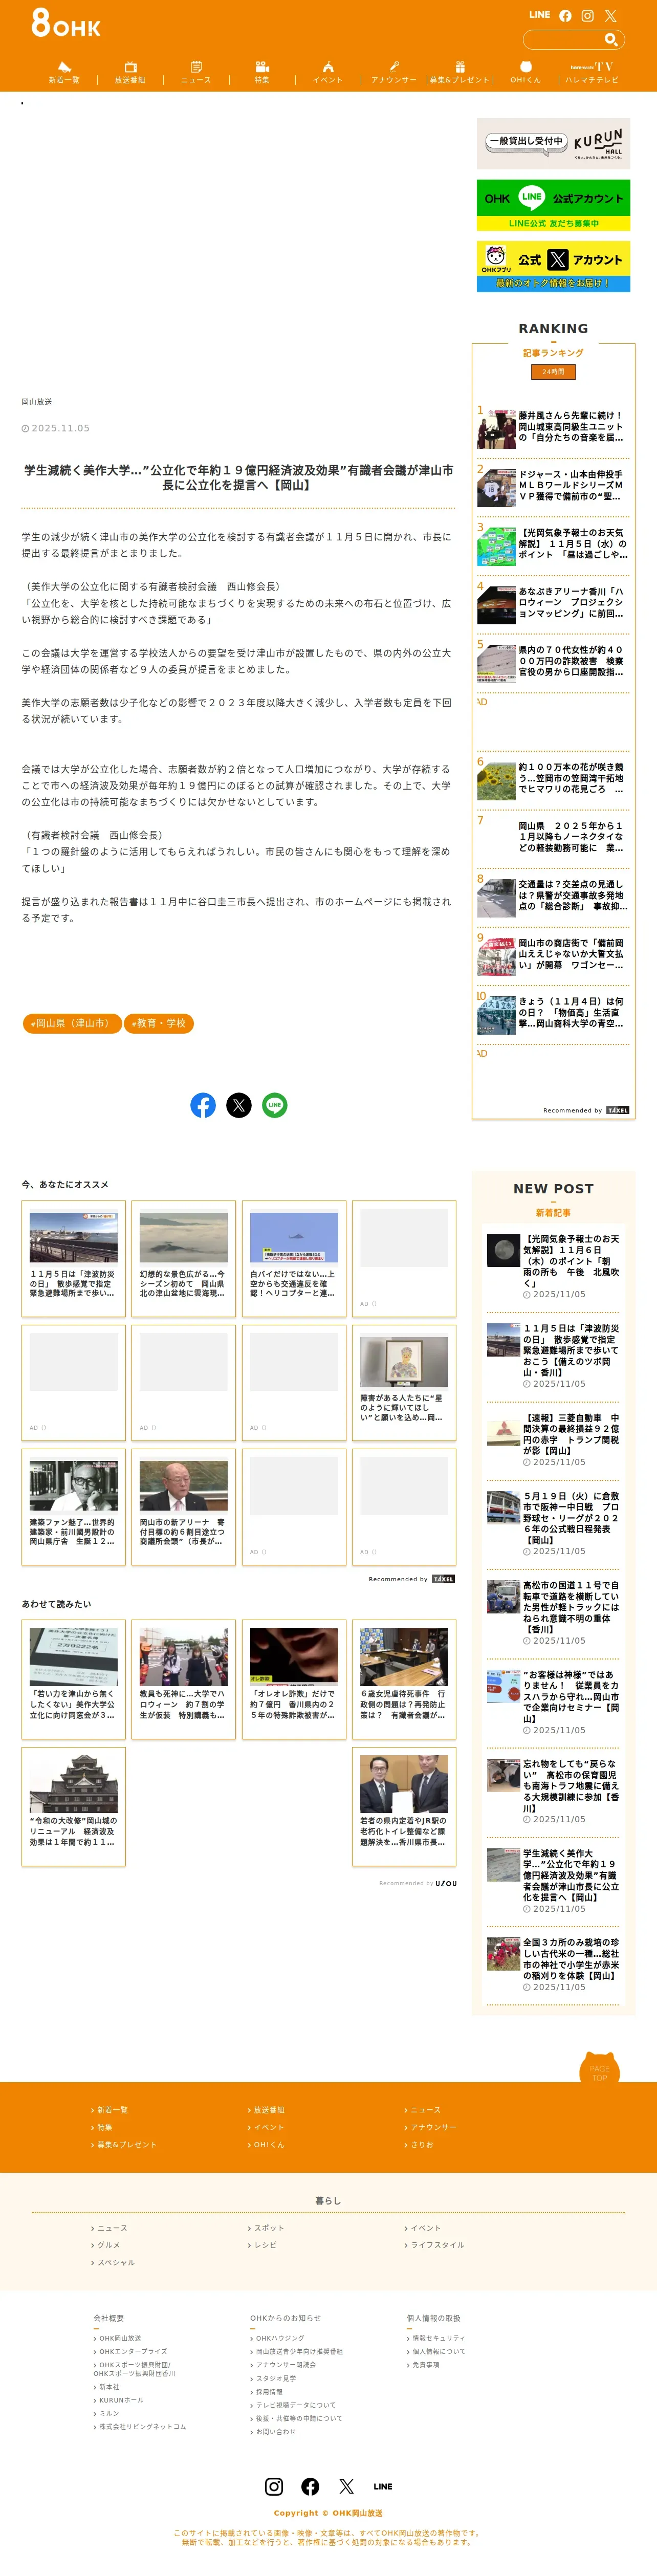
Task: Open recommended card 11月5日は津波防災の日
Action: [x=74, y=1259]
